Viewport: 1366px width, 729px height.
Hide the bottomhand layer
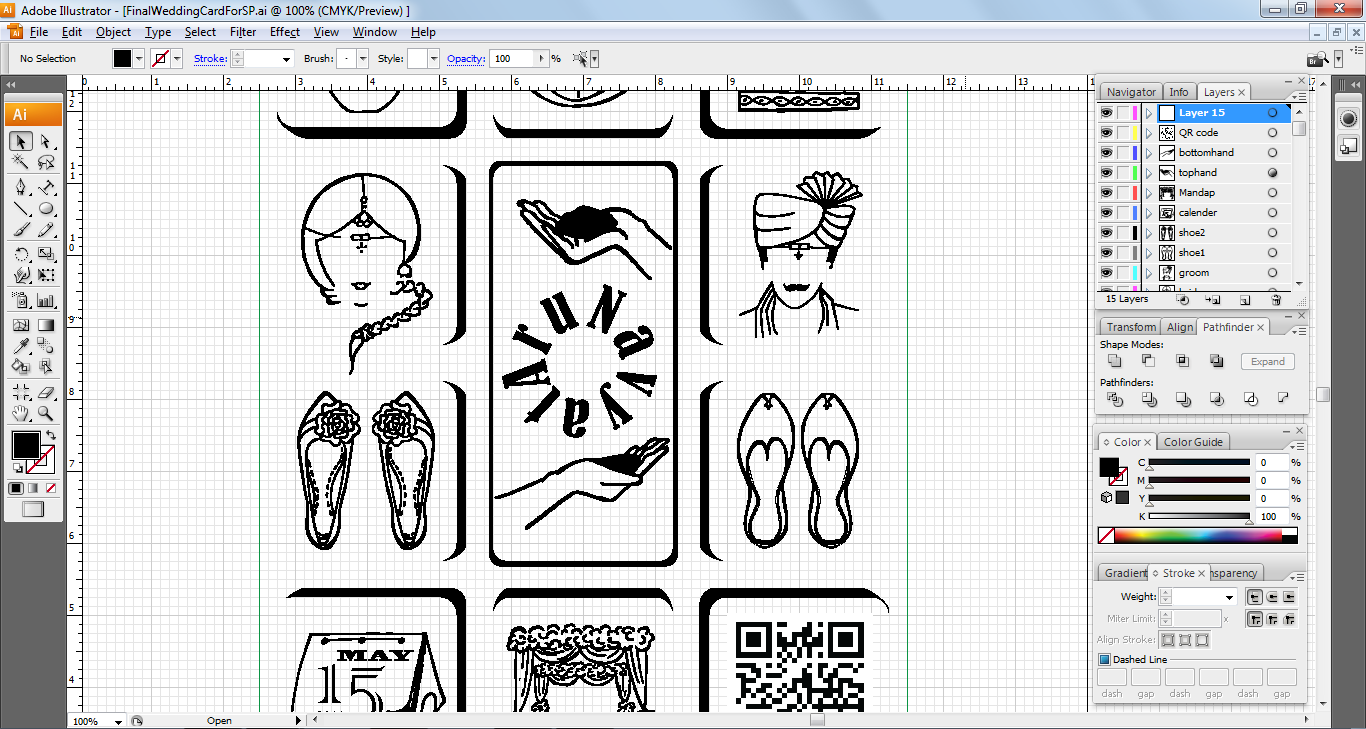(x=1106, y=153)
